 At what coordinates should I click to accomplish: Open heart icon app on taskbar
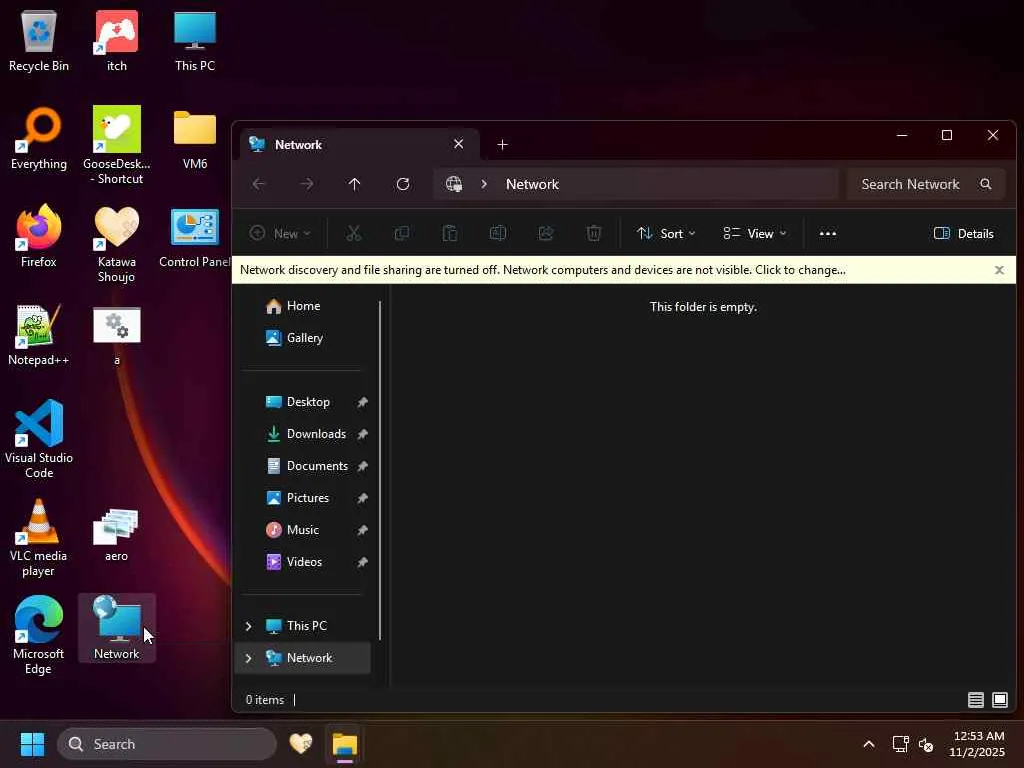pos(301,744)
